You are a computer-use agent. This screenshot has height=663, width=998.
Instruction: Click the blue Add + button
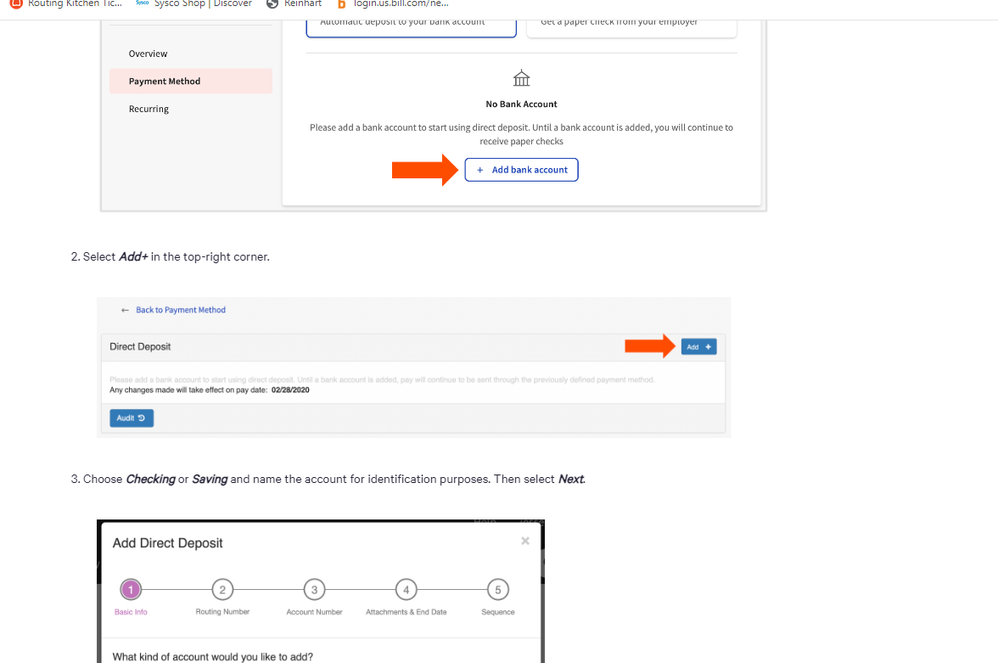coord(699,347)
